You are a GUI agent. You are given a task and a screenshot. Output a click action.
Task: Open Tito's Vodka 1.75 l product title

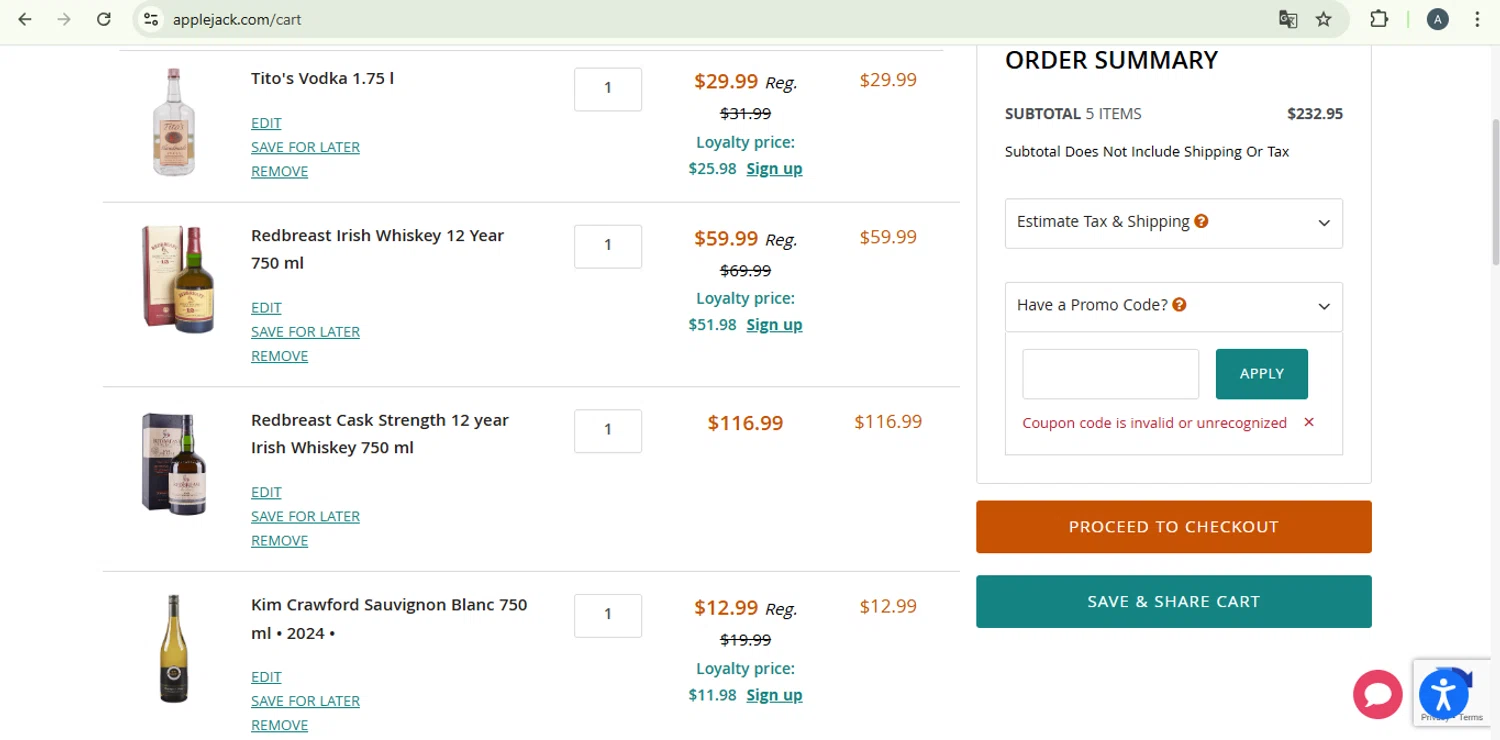point(322,78)
